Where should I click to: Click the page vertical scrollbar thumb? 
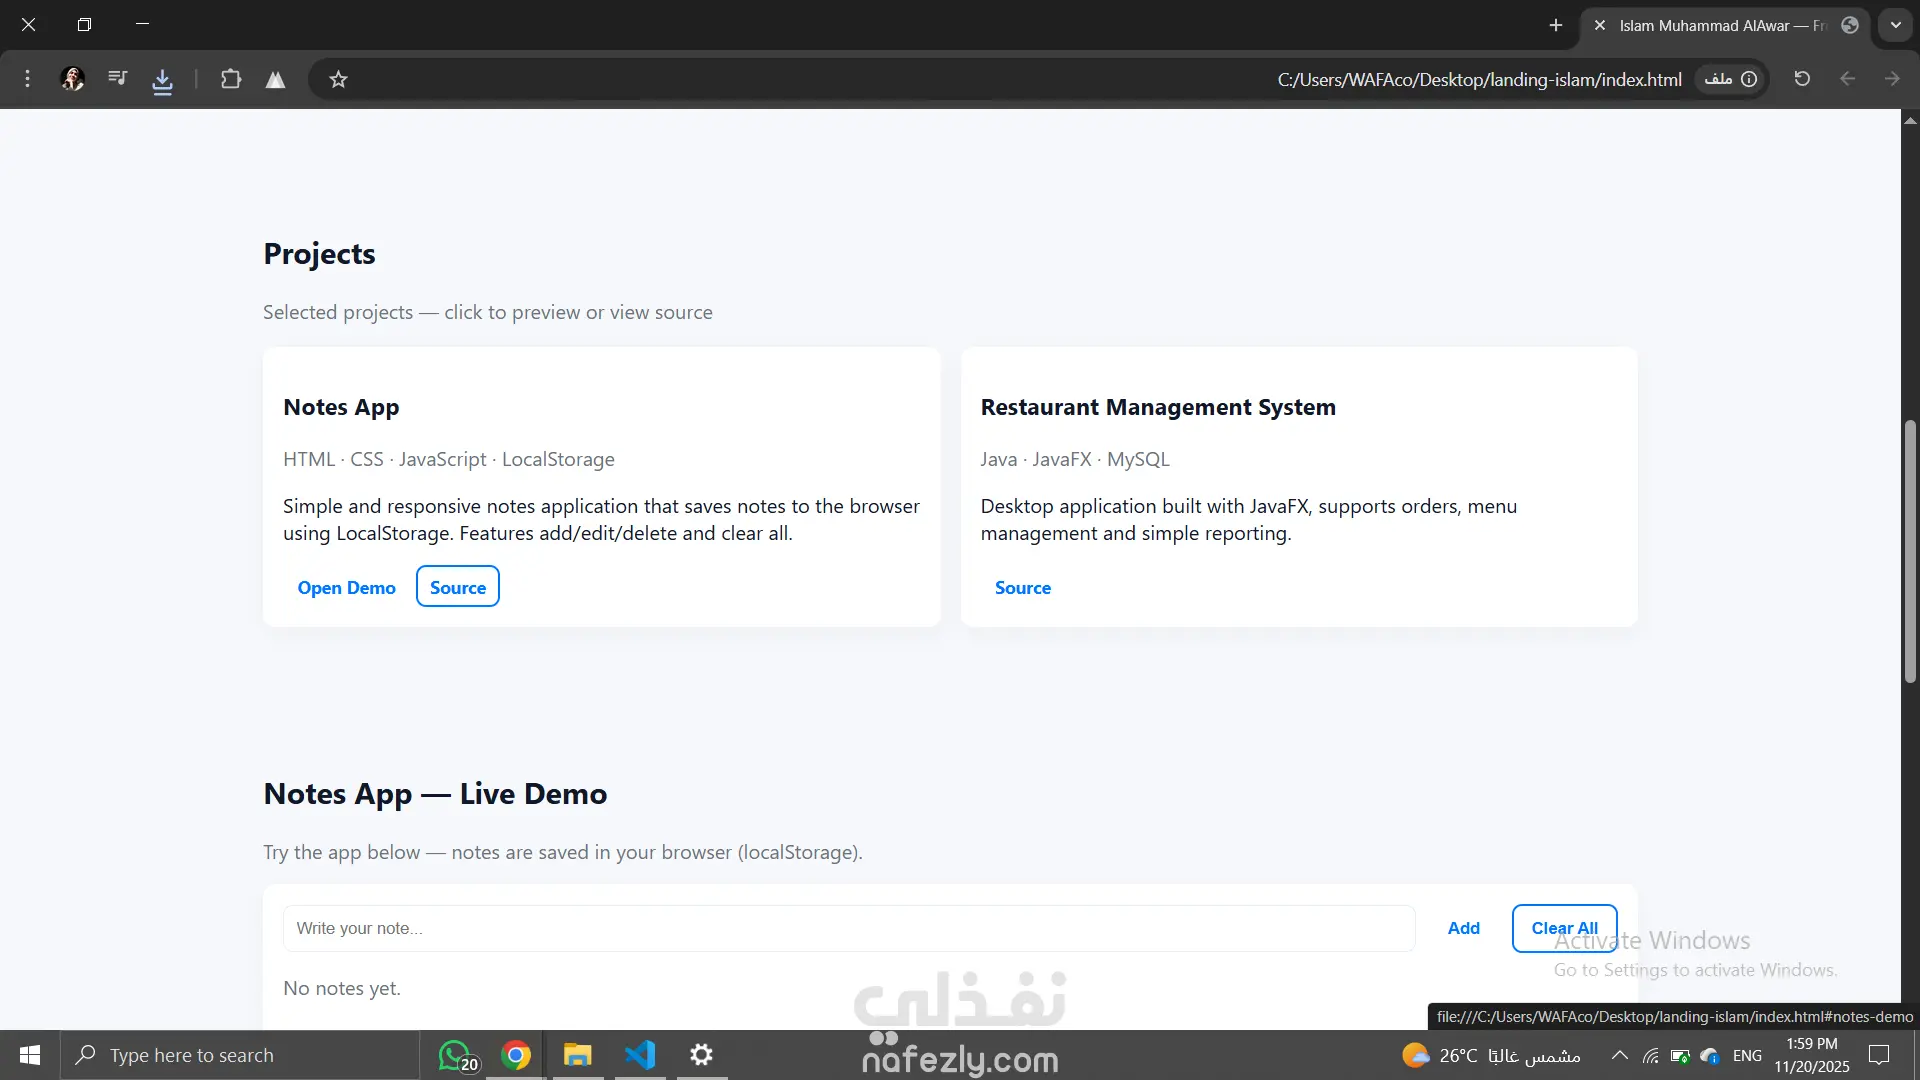(1910, 550)
